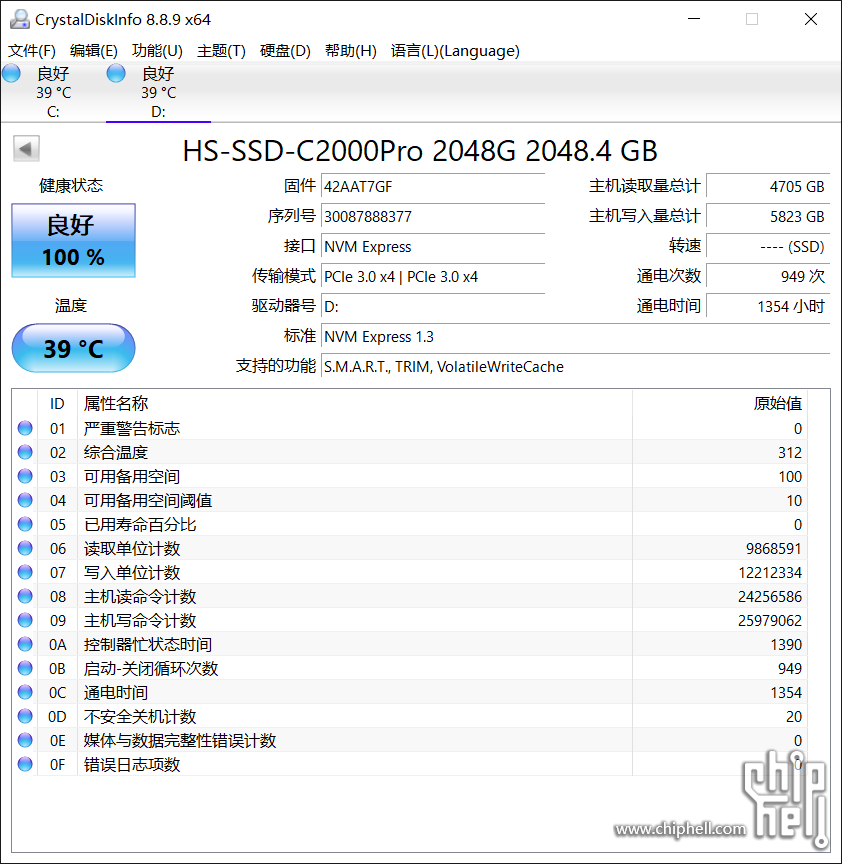Click status orb for 可用备用空间阈值 row
842x864 pixels.
(x=25, y=500)
